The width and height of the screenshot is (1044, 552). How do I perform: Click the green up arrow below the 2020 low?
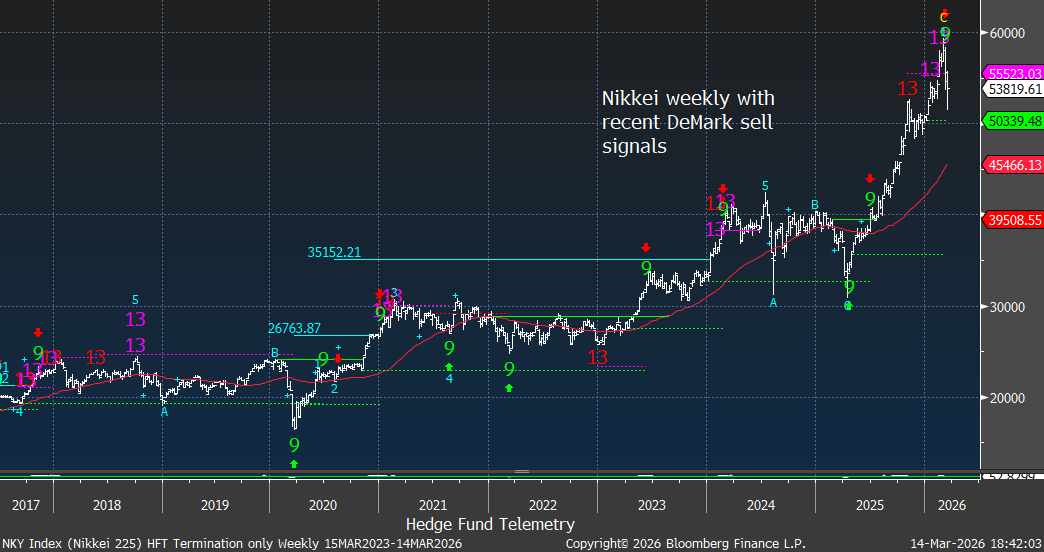[294, 463]
